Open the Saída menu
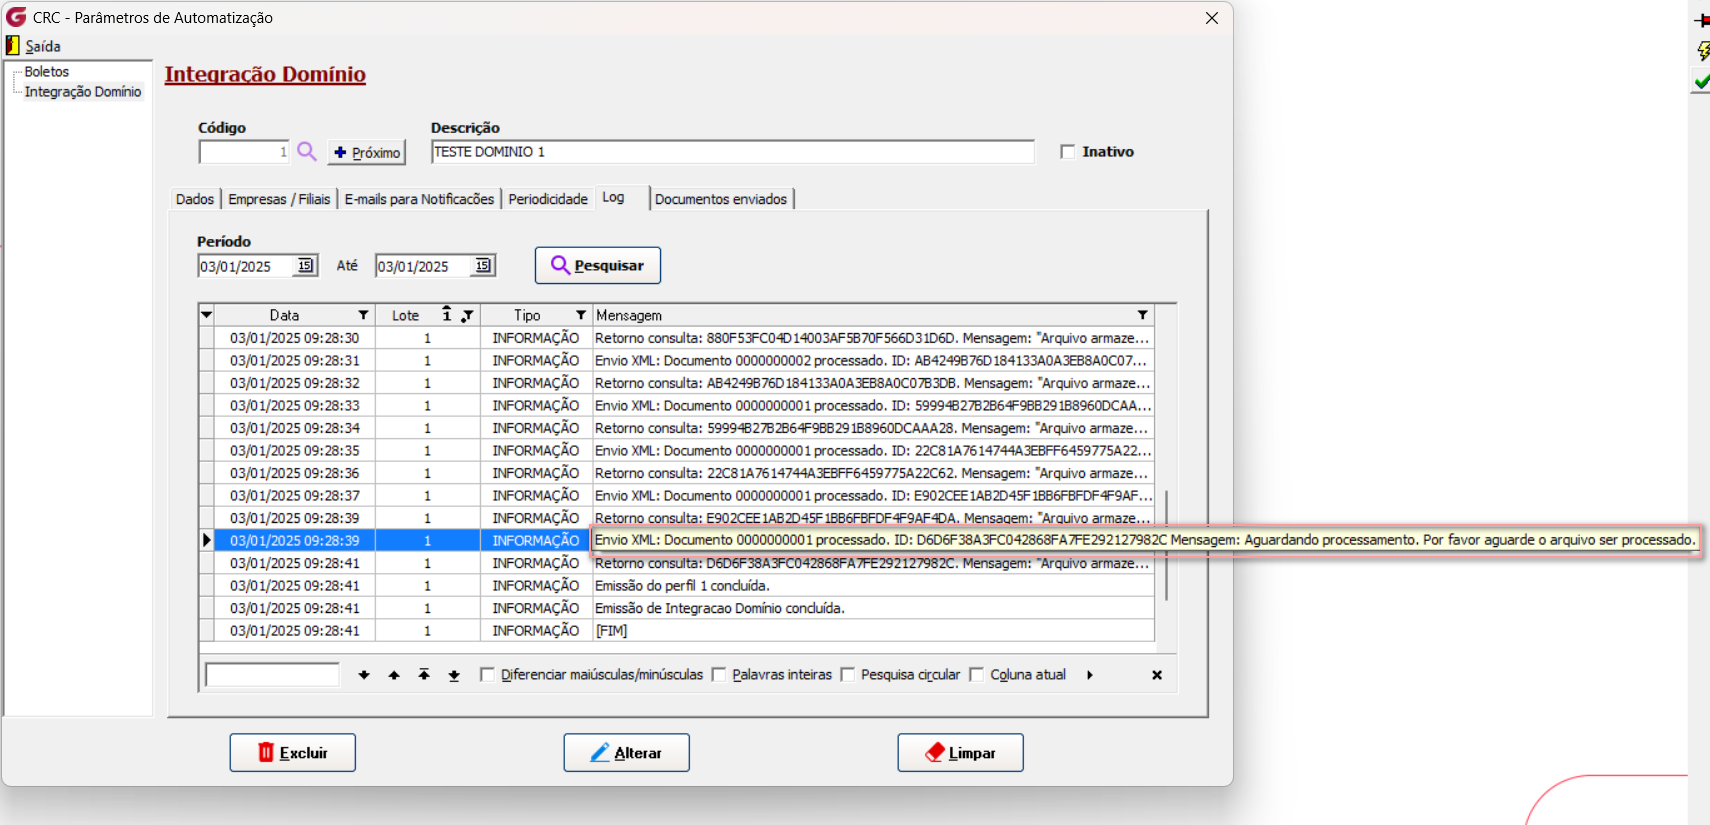Screen dimensions: 1710x825 click(x=43, y=46)
